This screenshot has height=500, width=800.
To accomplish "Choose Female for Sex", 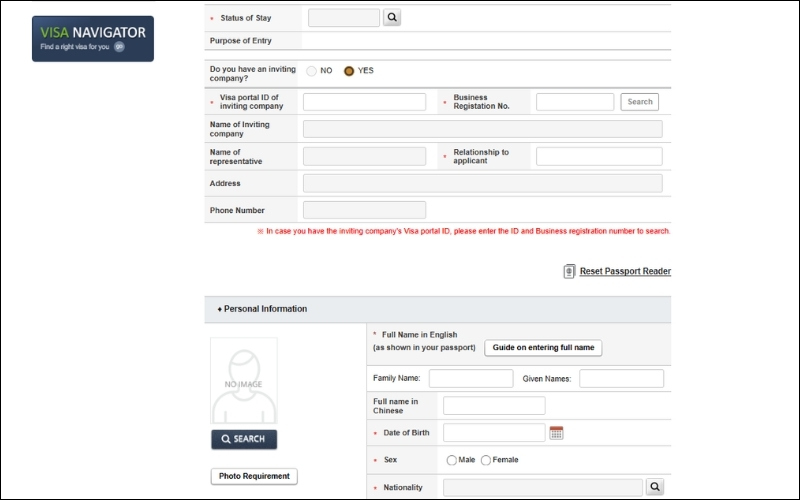I will coord(486,460).
